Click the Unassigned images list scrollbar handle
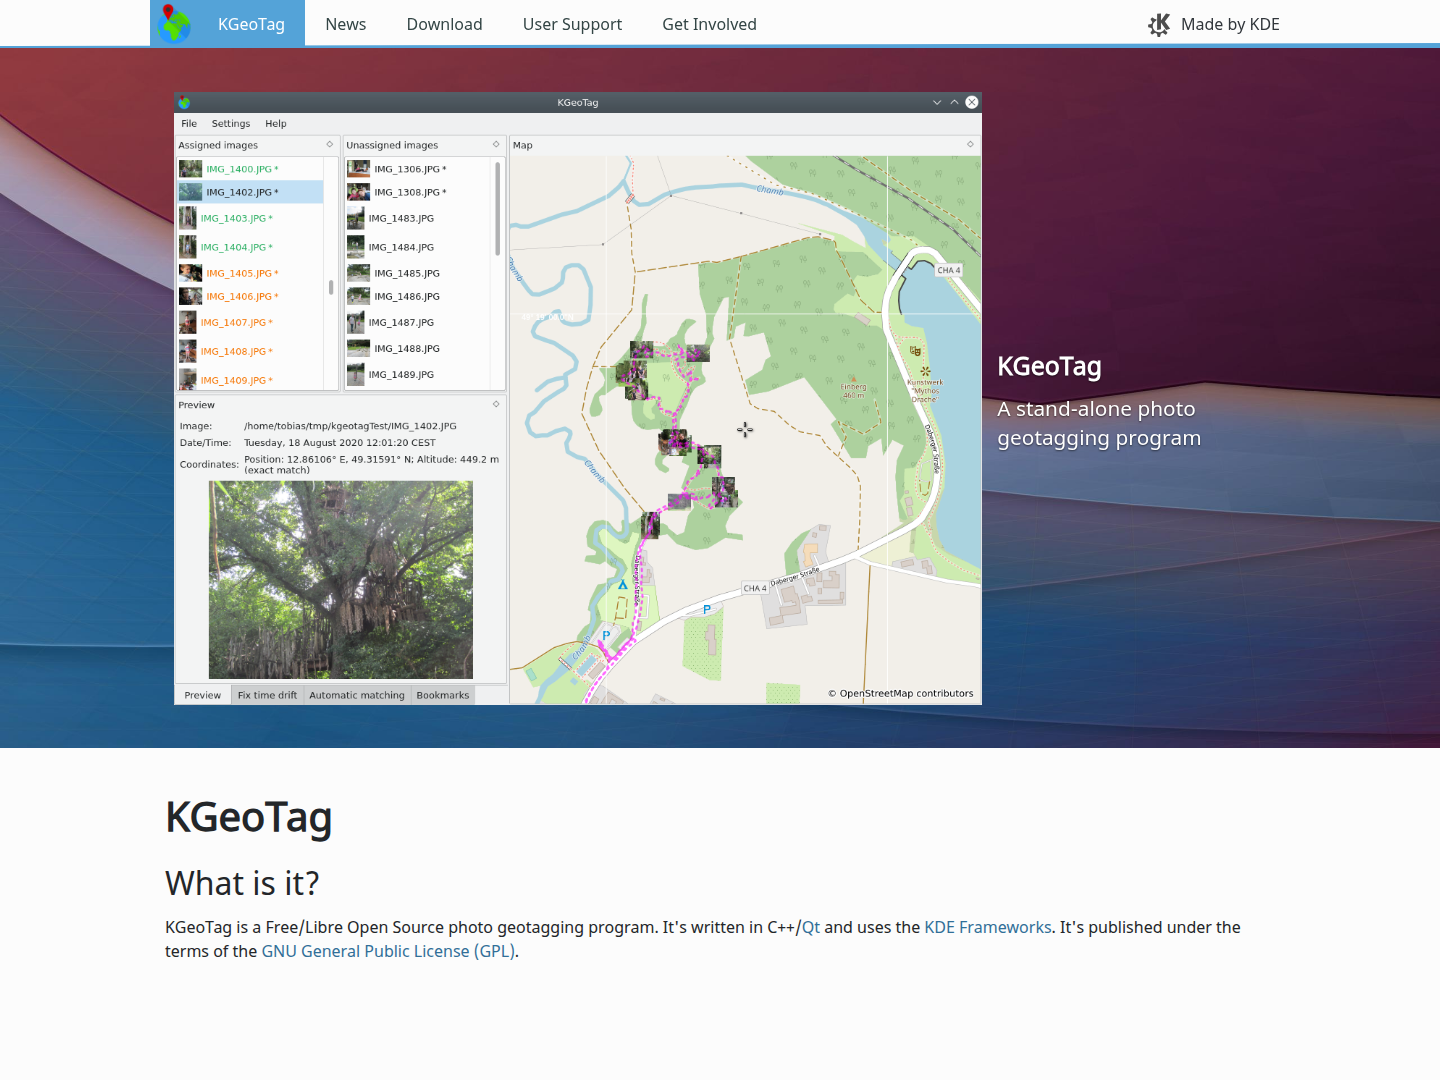This screenshot has width=1440, height=1080. [497, 208]
